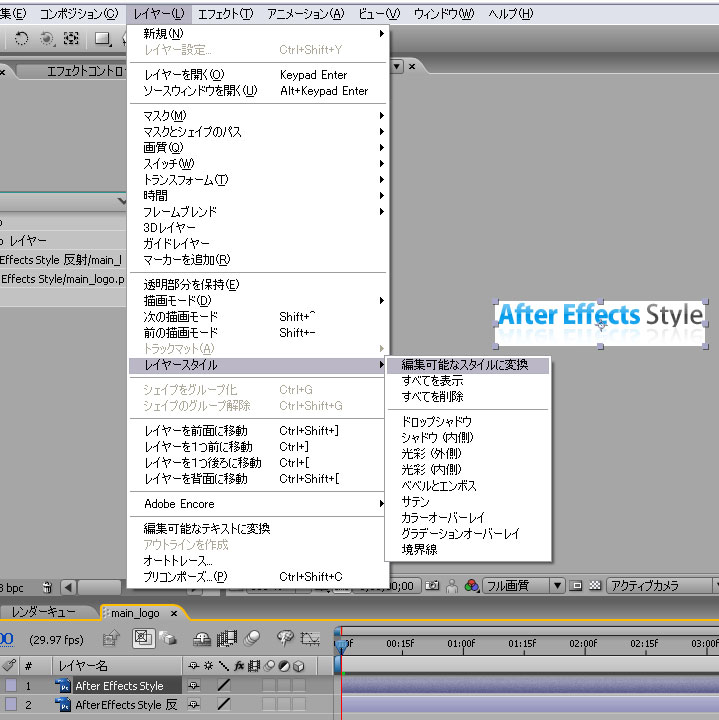
Task: Click layer 1 label color swatch
Action: (11, 686)
